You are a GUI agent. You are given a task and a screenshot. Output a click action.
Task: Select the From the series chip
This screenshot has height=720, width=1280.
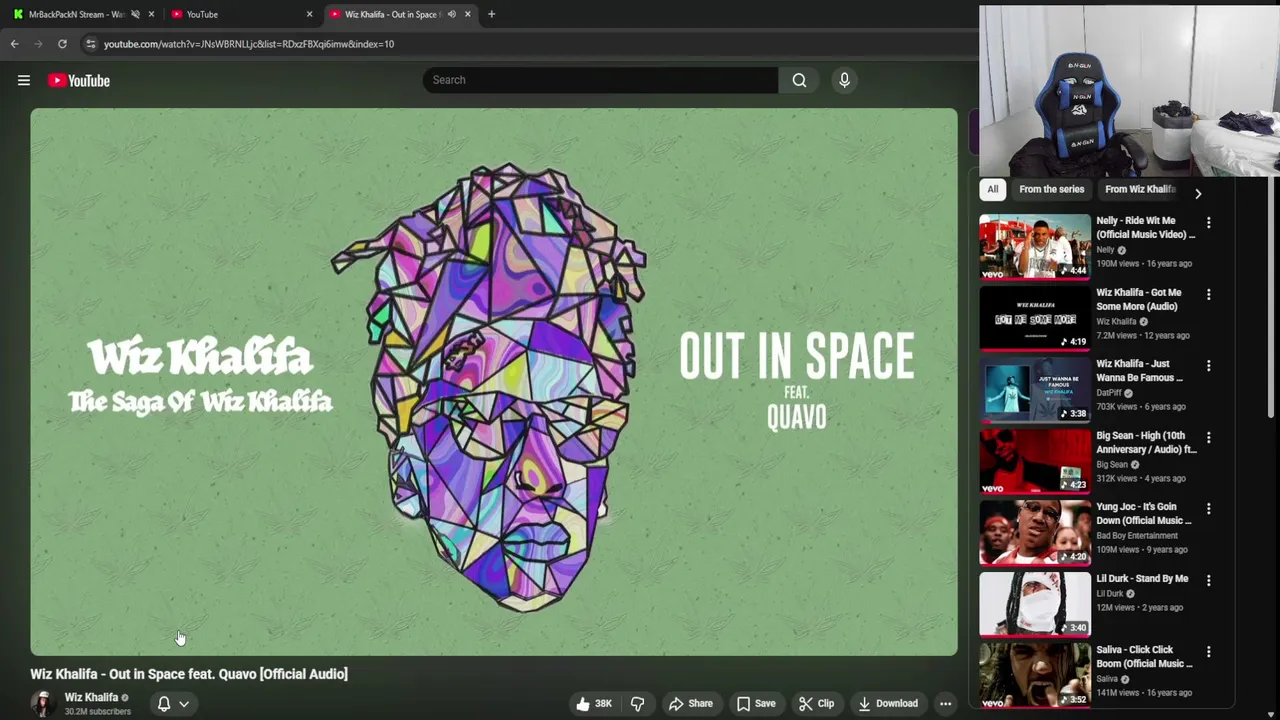click(x=1051, y=189)
